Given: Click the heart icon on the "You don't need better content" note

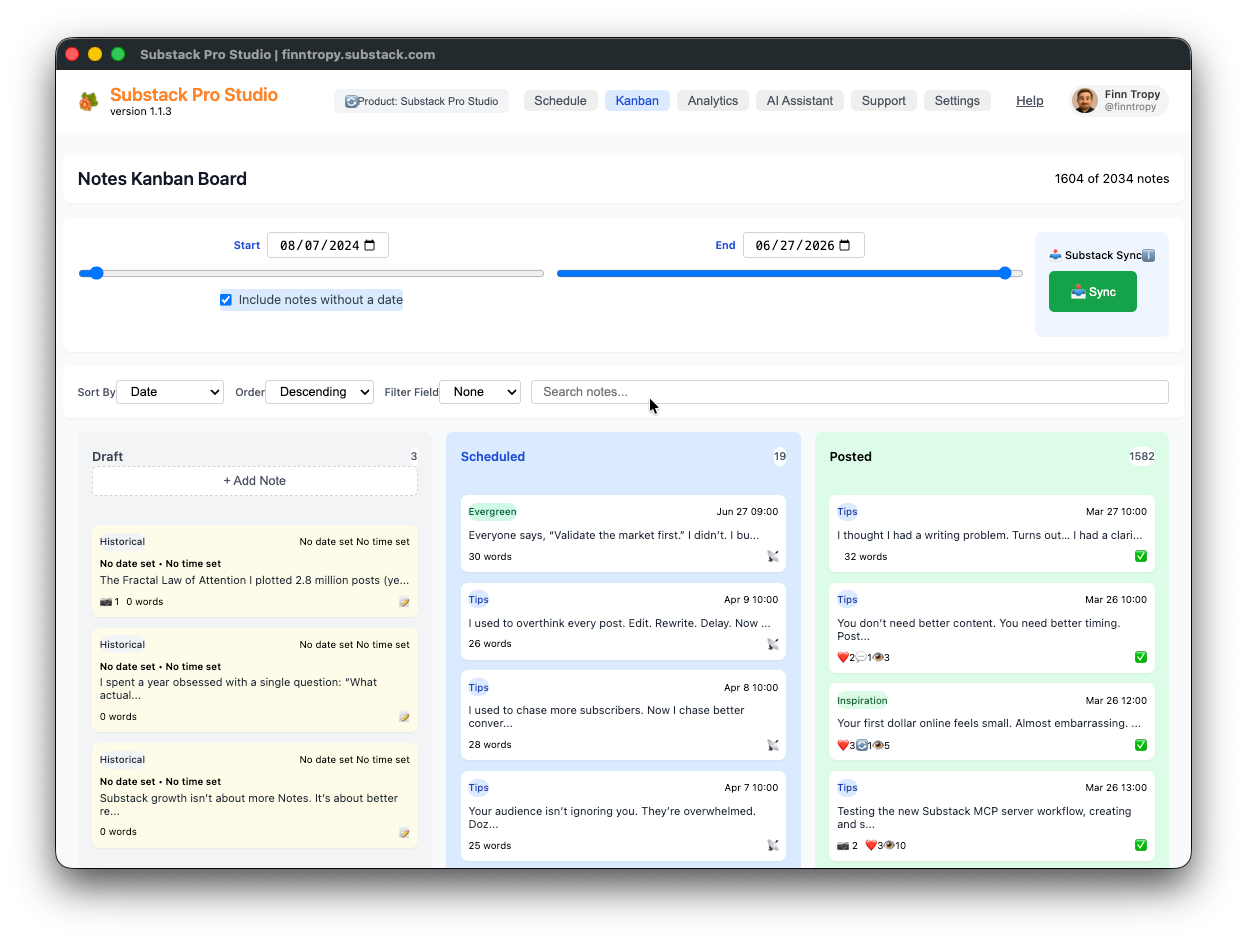Looking at the screenshot, I should pyautogui.click(x=843, y=657).
